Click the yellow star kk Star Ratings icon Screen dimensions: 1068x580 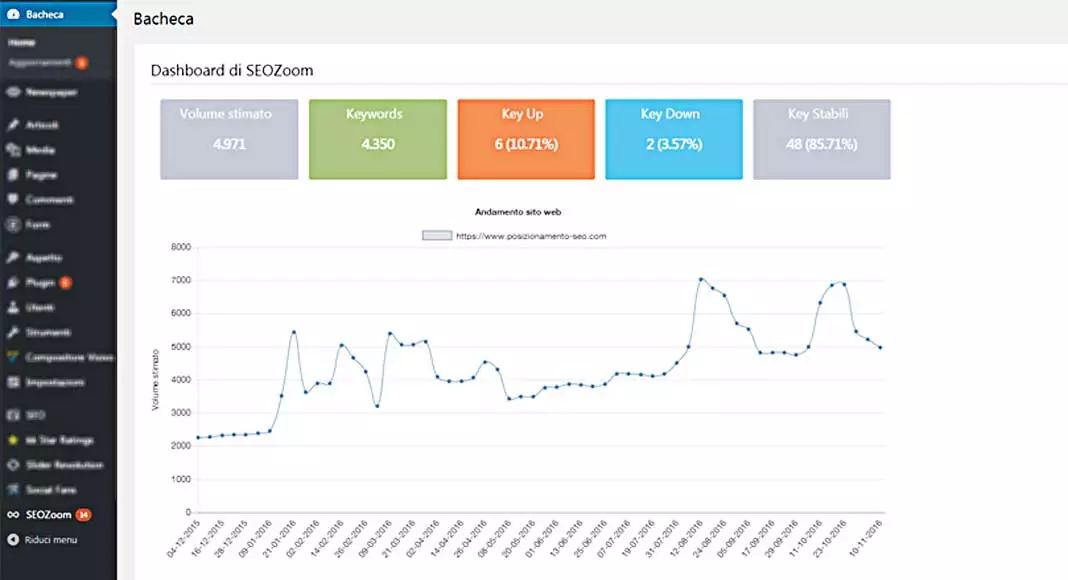coord(13,440)
